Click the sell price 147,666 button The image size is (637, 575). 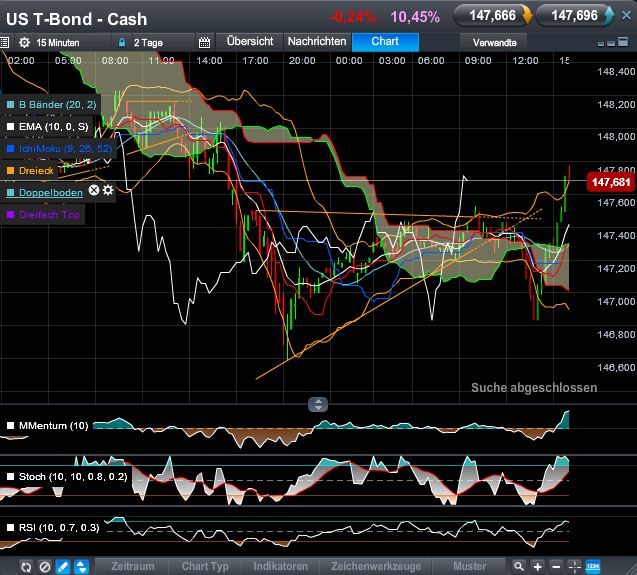[x=492, y=16]
